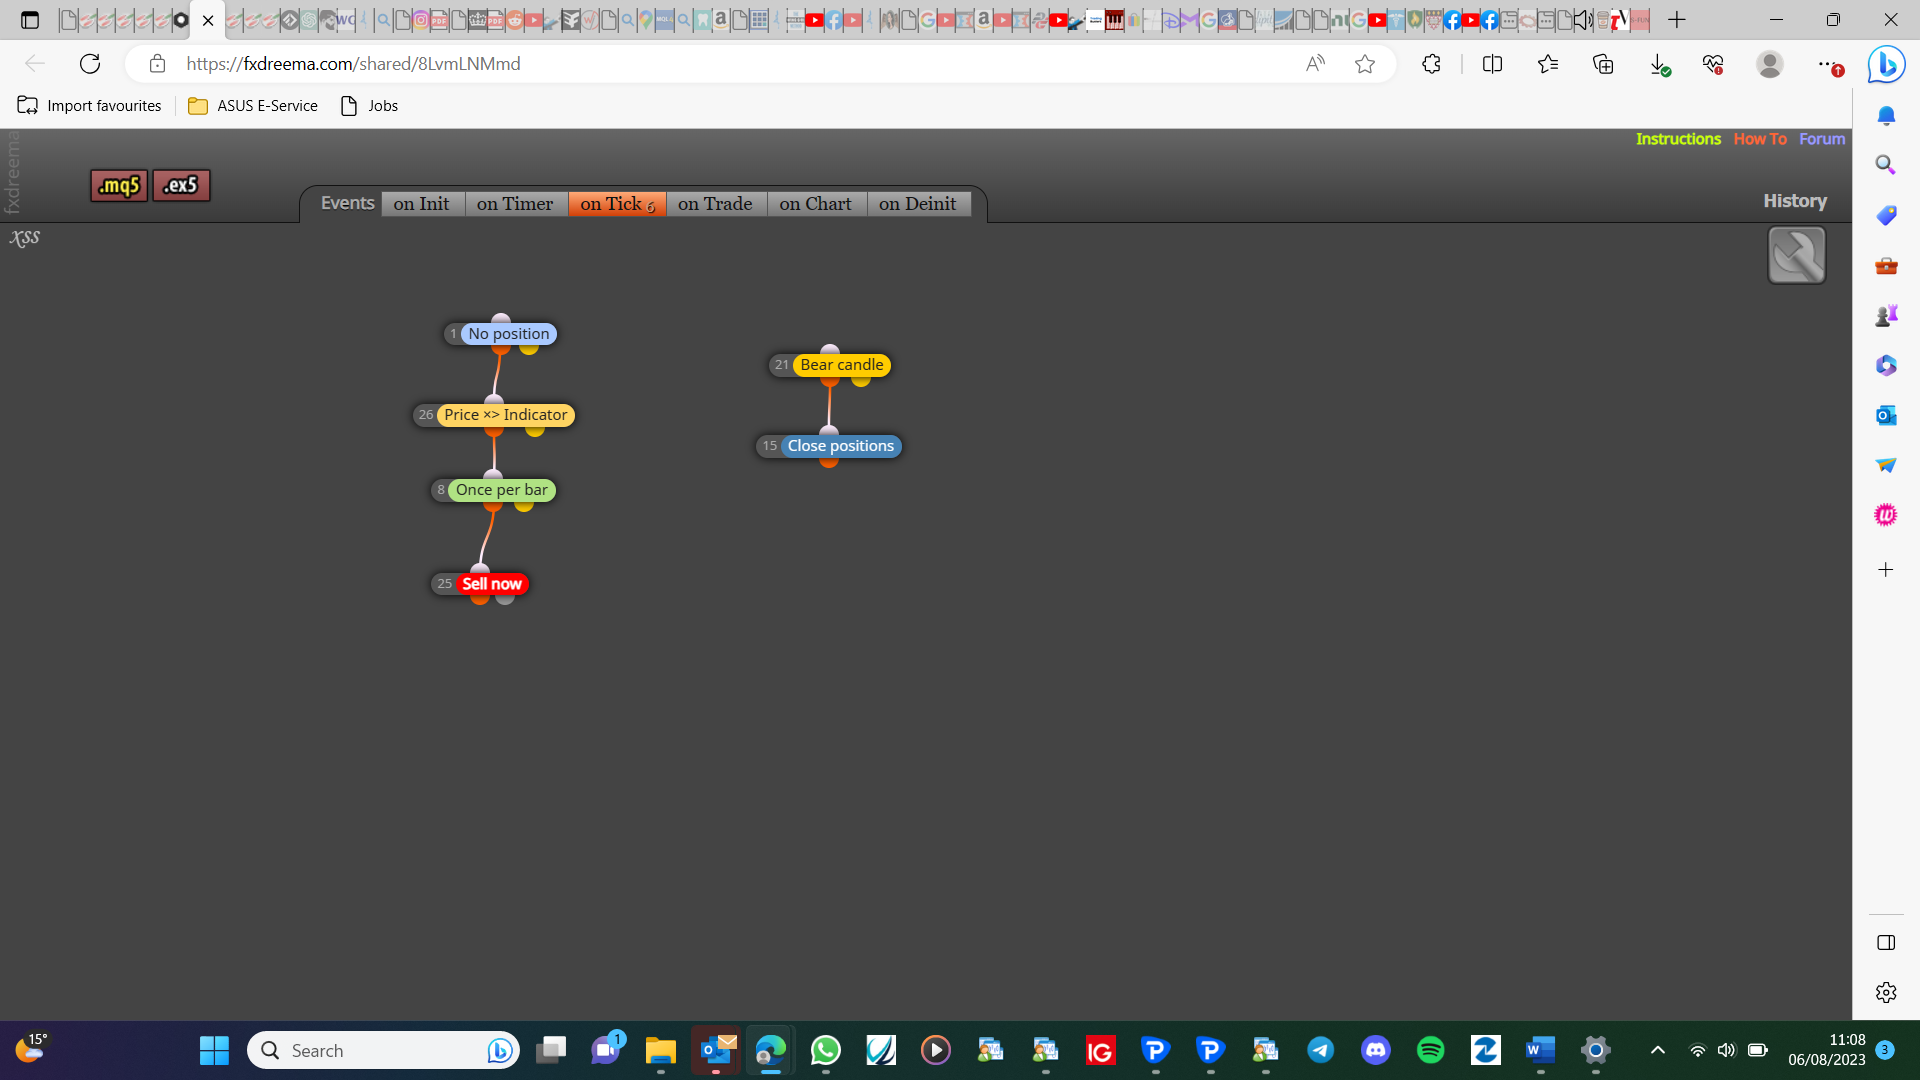The height and width of the screenshot is (1080, 1920).
Task: Click the wrench settings tool icon
Action: coord(1797,255)
